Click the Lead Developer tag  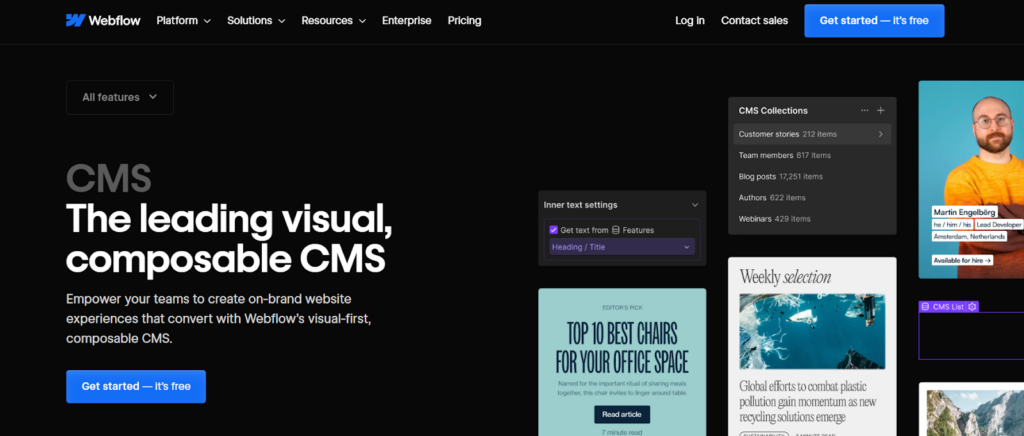[x=999, y=225]
